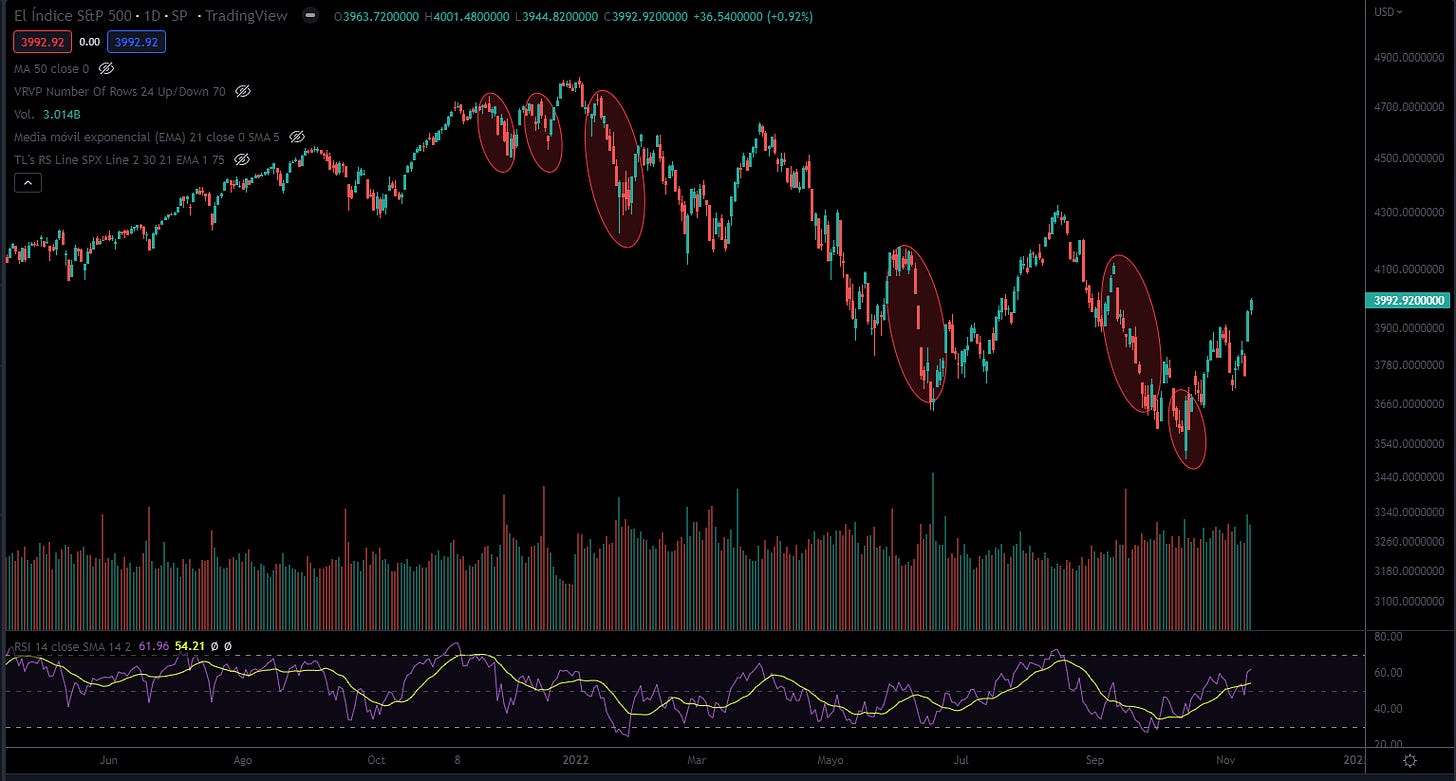The width and height of the screenshot is (1456, 781).
Task: Open the USD currency dropdown
Action: (1388, 12)
